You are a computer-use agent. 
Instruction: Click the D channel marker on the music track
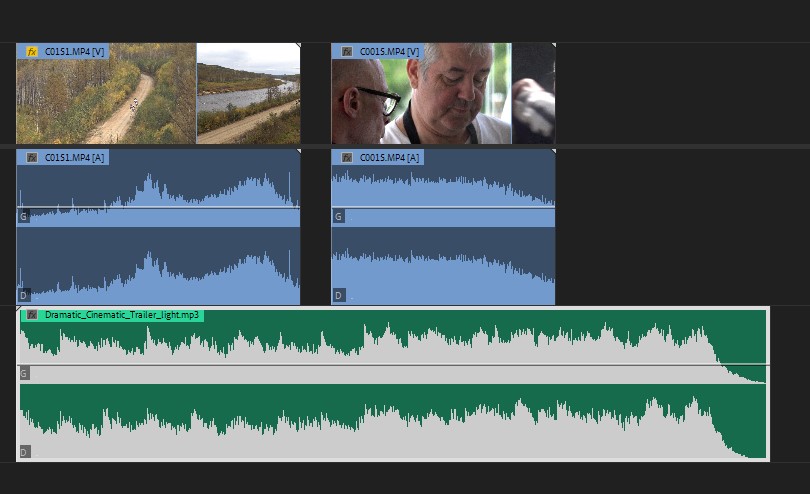coord(24,452)
